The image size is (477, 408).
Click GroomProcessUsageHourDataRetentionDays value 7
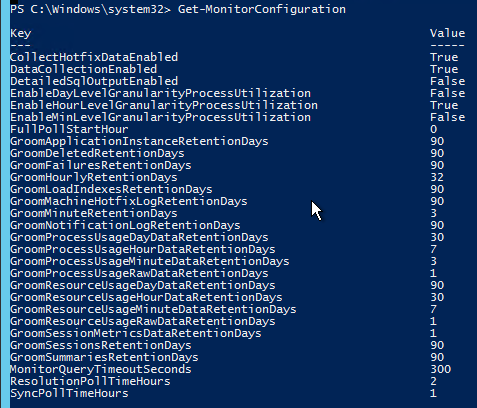433,249
